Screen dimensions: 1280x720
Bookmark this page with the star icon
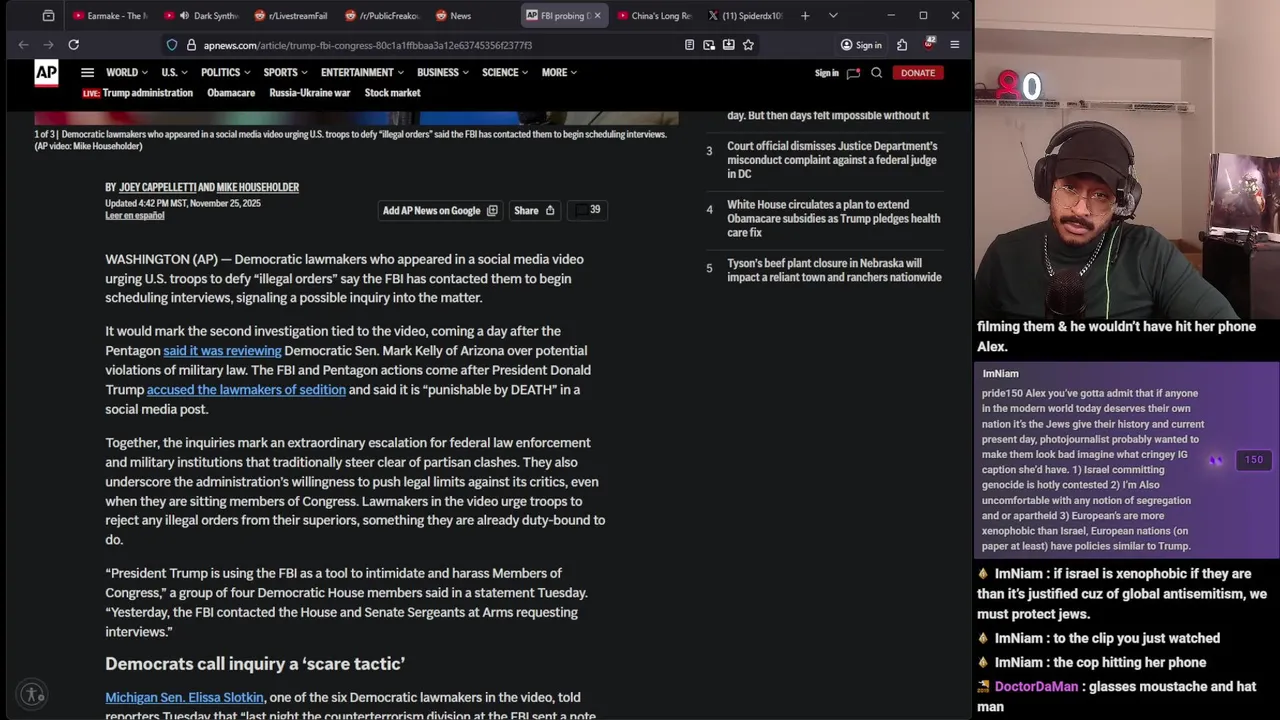pyautogui.click(x=748, y=45)
